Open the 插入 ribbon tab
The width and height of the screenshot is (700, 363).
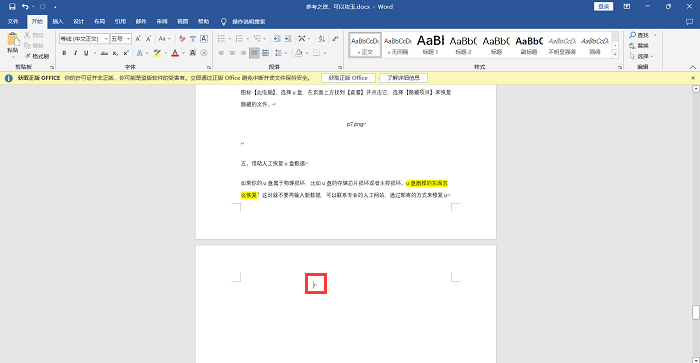58,21
